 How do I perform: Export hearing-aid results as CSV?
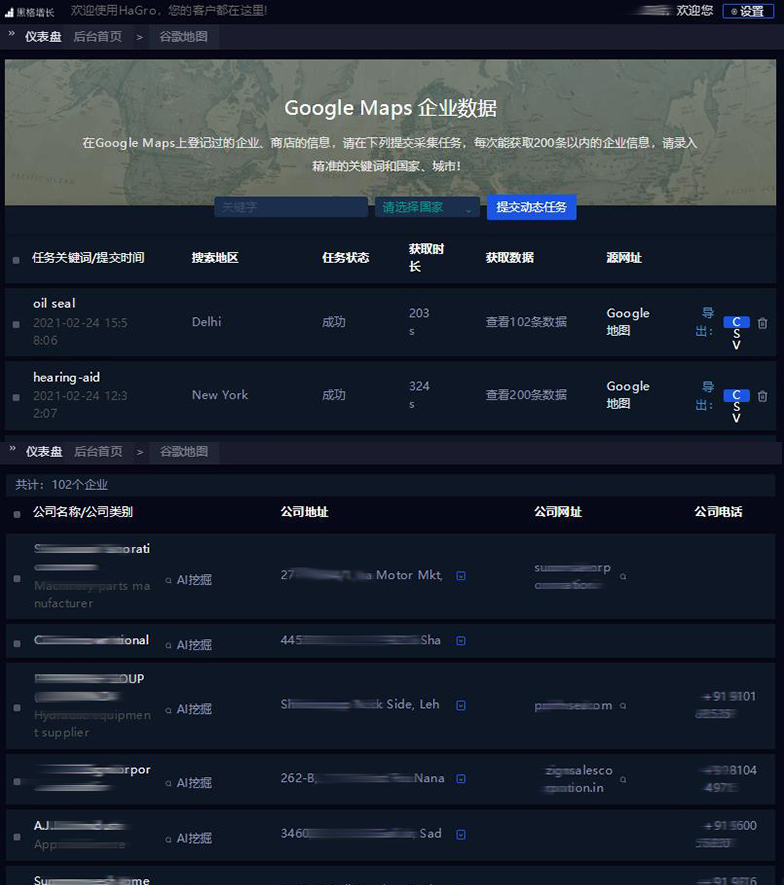coord(736,396)
